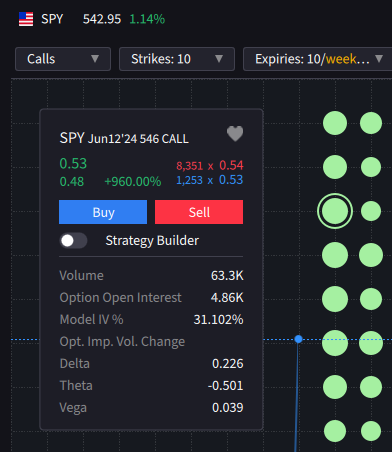Click the Model IV % row
Viewport: 392px width, 452px height.
151,319
